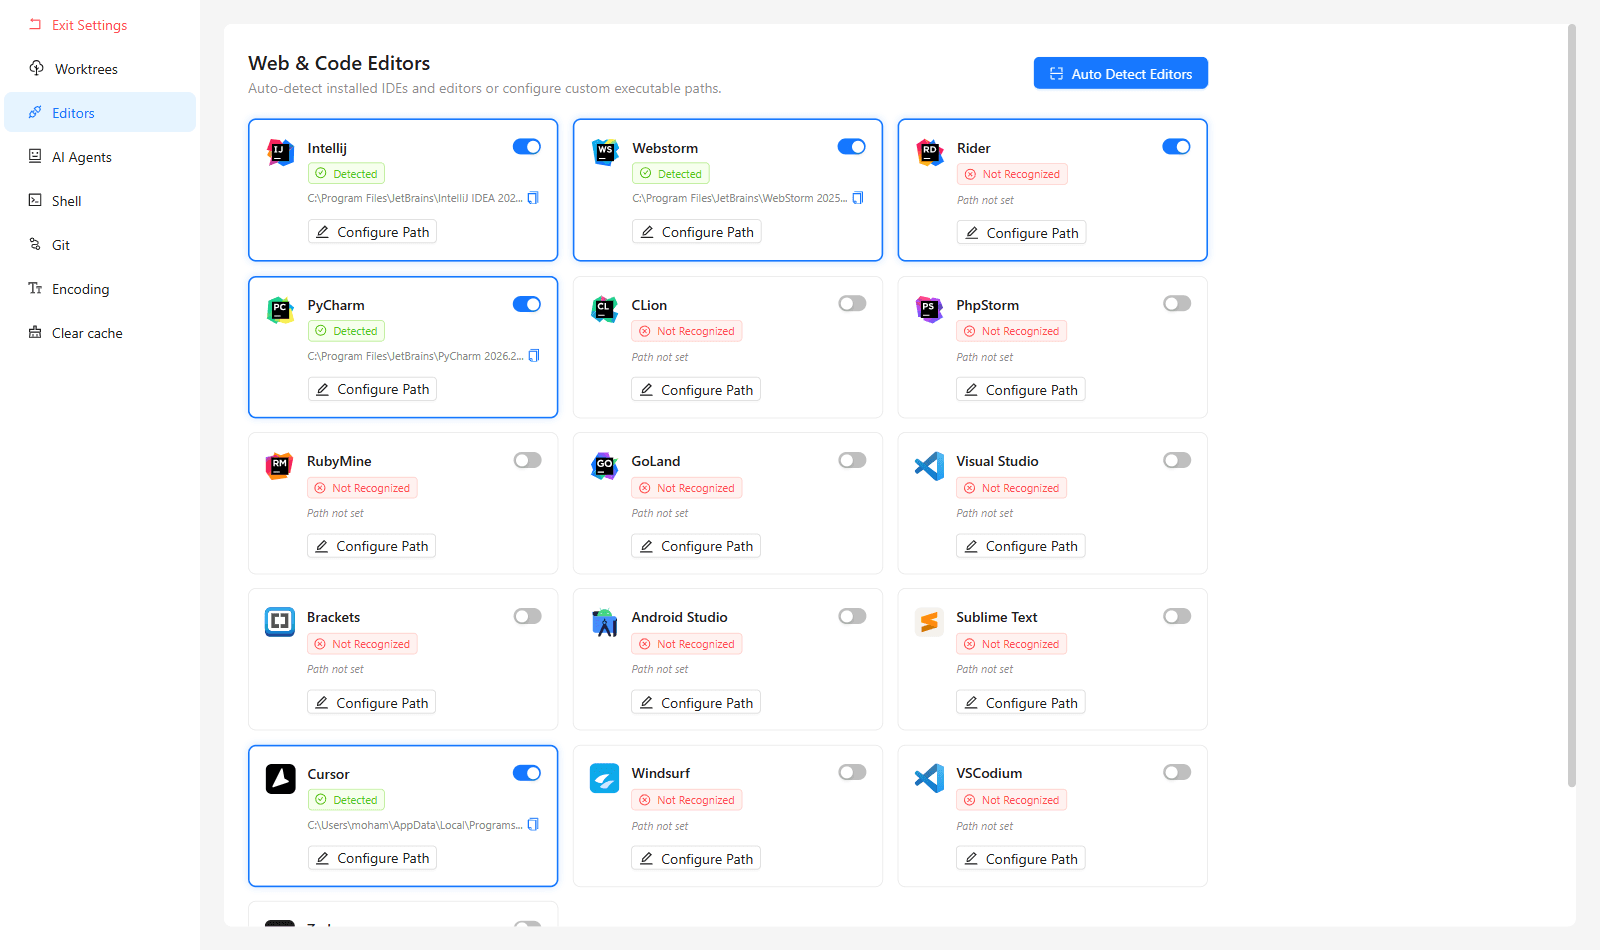The height and width of the screenshot is (950, 1600).
Task: Configure Path for WebStorm
Action: coord(697,232)
